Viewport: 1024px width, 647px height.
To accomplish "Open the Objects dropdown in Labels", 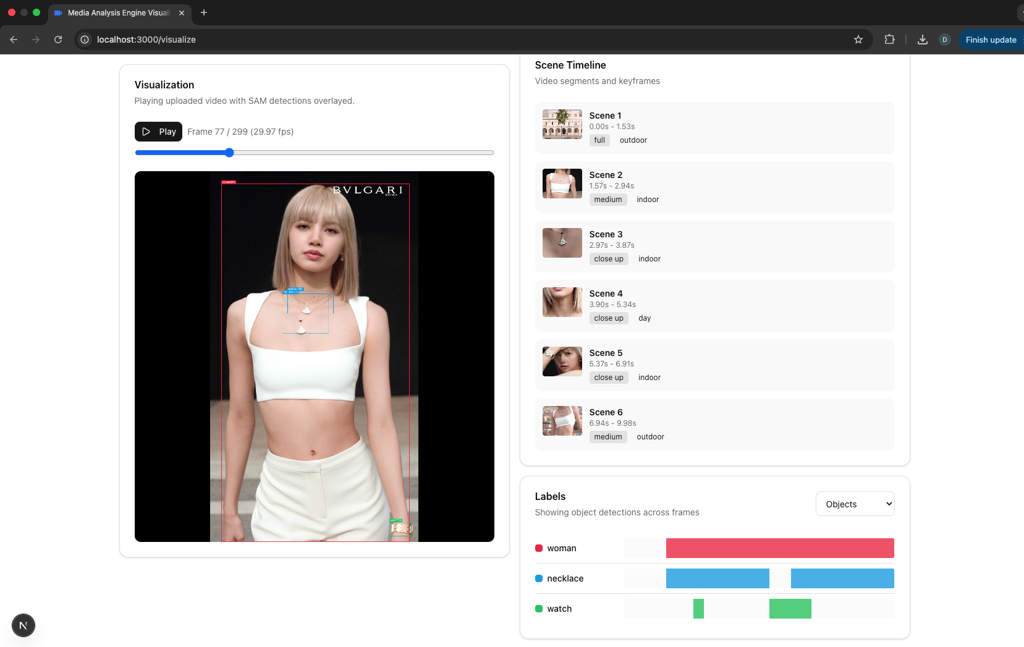I will coord(855,504).
